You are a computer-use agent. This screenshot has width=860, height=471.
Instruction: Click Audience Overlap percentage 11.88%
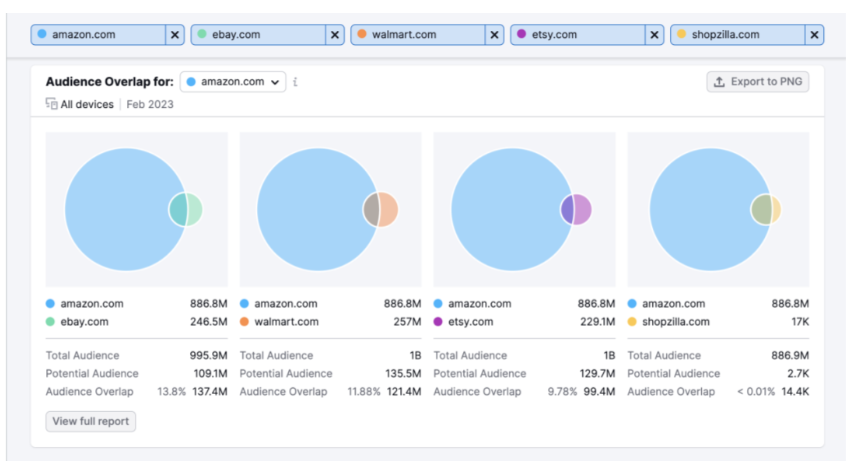[364, 391]
